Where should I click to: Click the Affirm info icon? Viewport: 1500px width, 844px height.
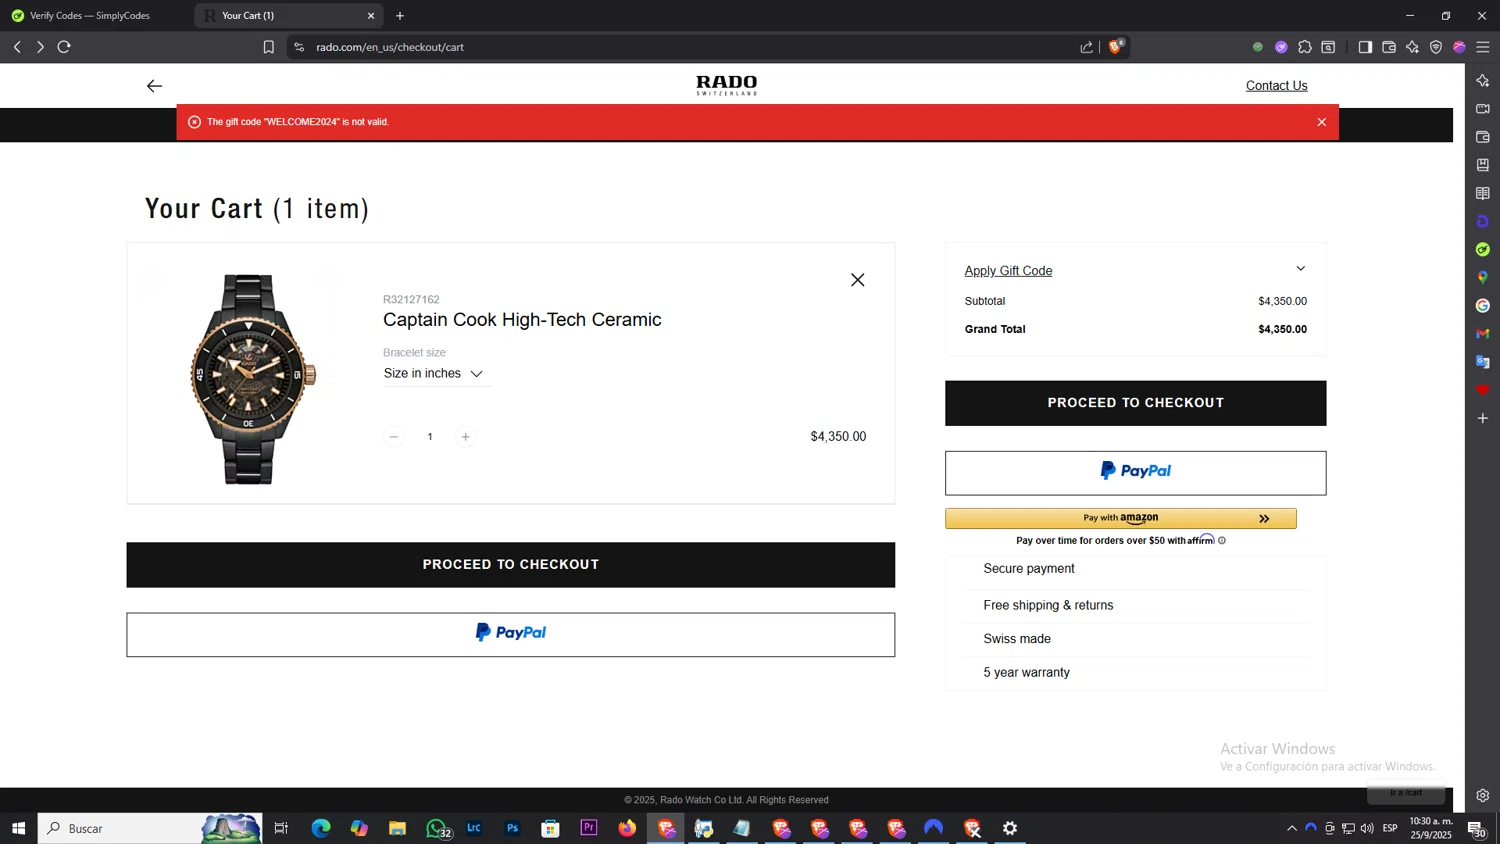click(x=1221, y=541)
